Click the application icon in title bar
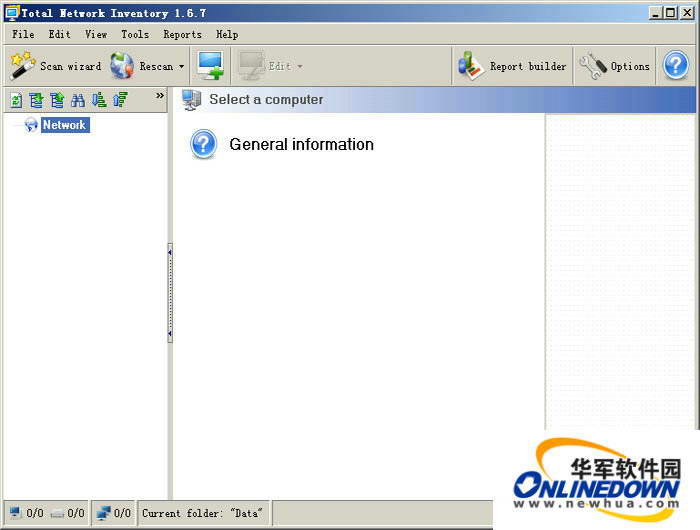This screenshot has width=700, height=530. [x=12, y=13]
